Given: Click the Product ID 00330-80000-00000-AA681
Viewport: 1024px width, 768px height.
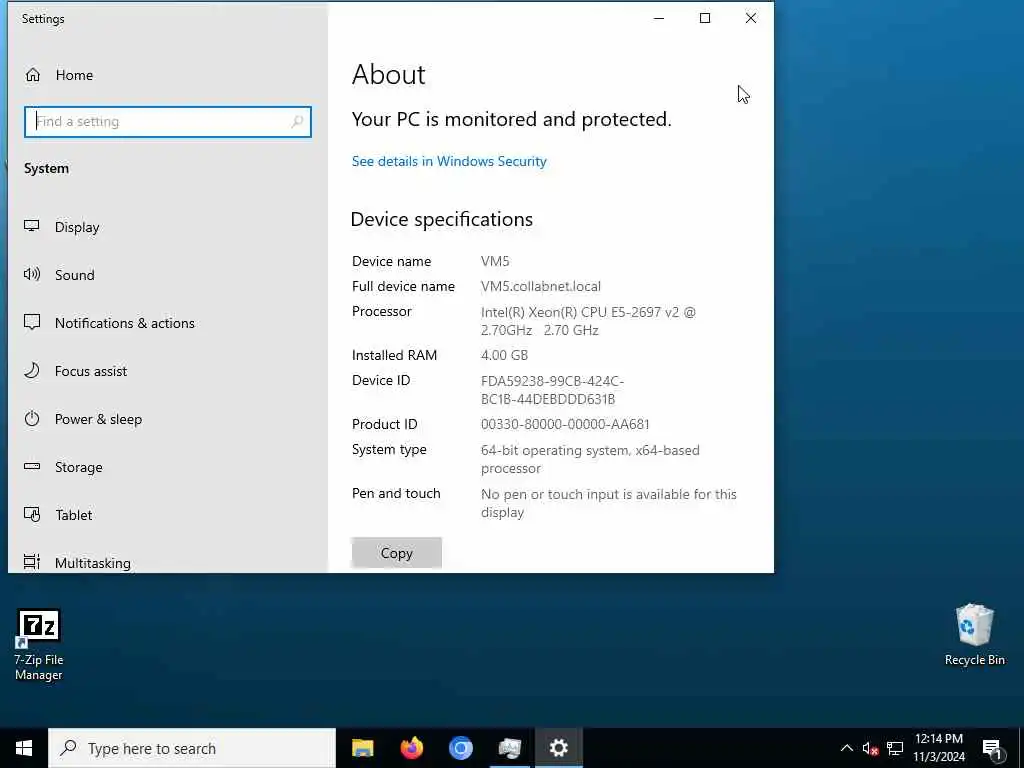Looking at the screenshot, I should 565,424.
